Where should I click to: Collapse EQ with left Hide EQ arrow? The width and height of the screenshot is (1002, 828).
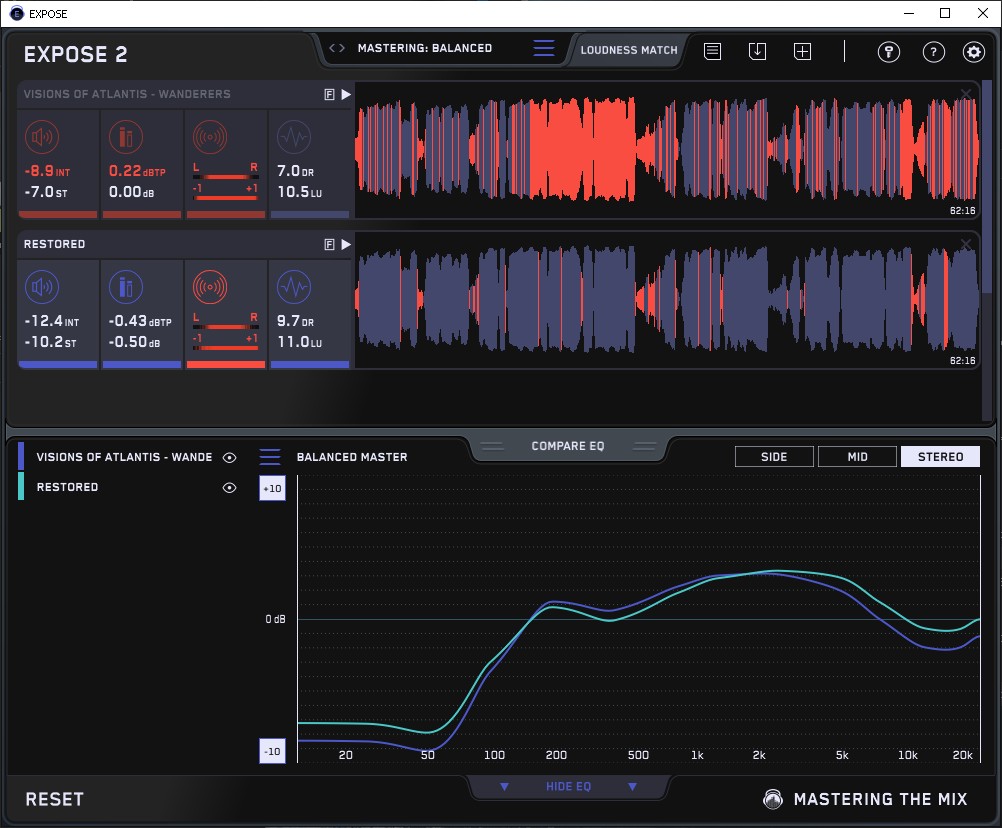click(504, 786)
